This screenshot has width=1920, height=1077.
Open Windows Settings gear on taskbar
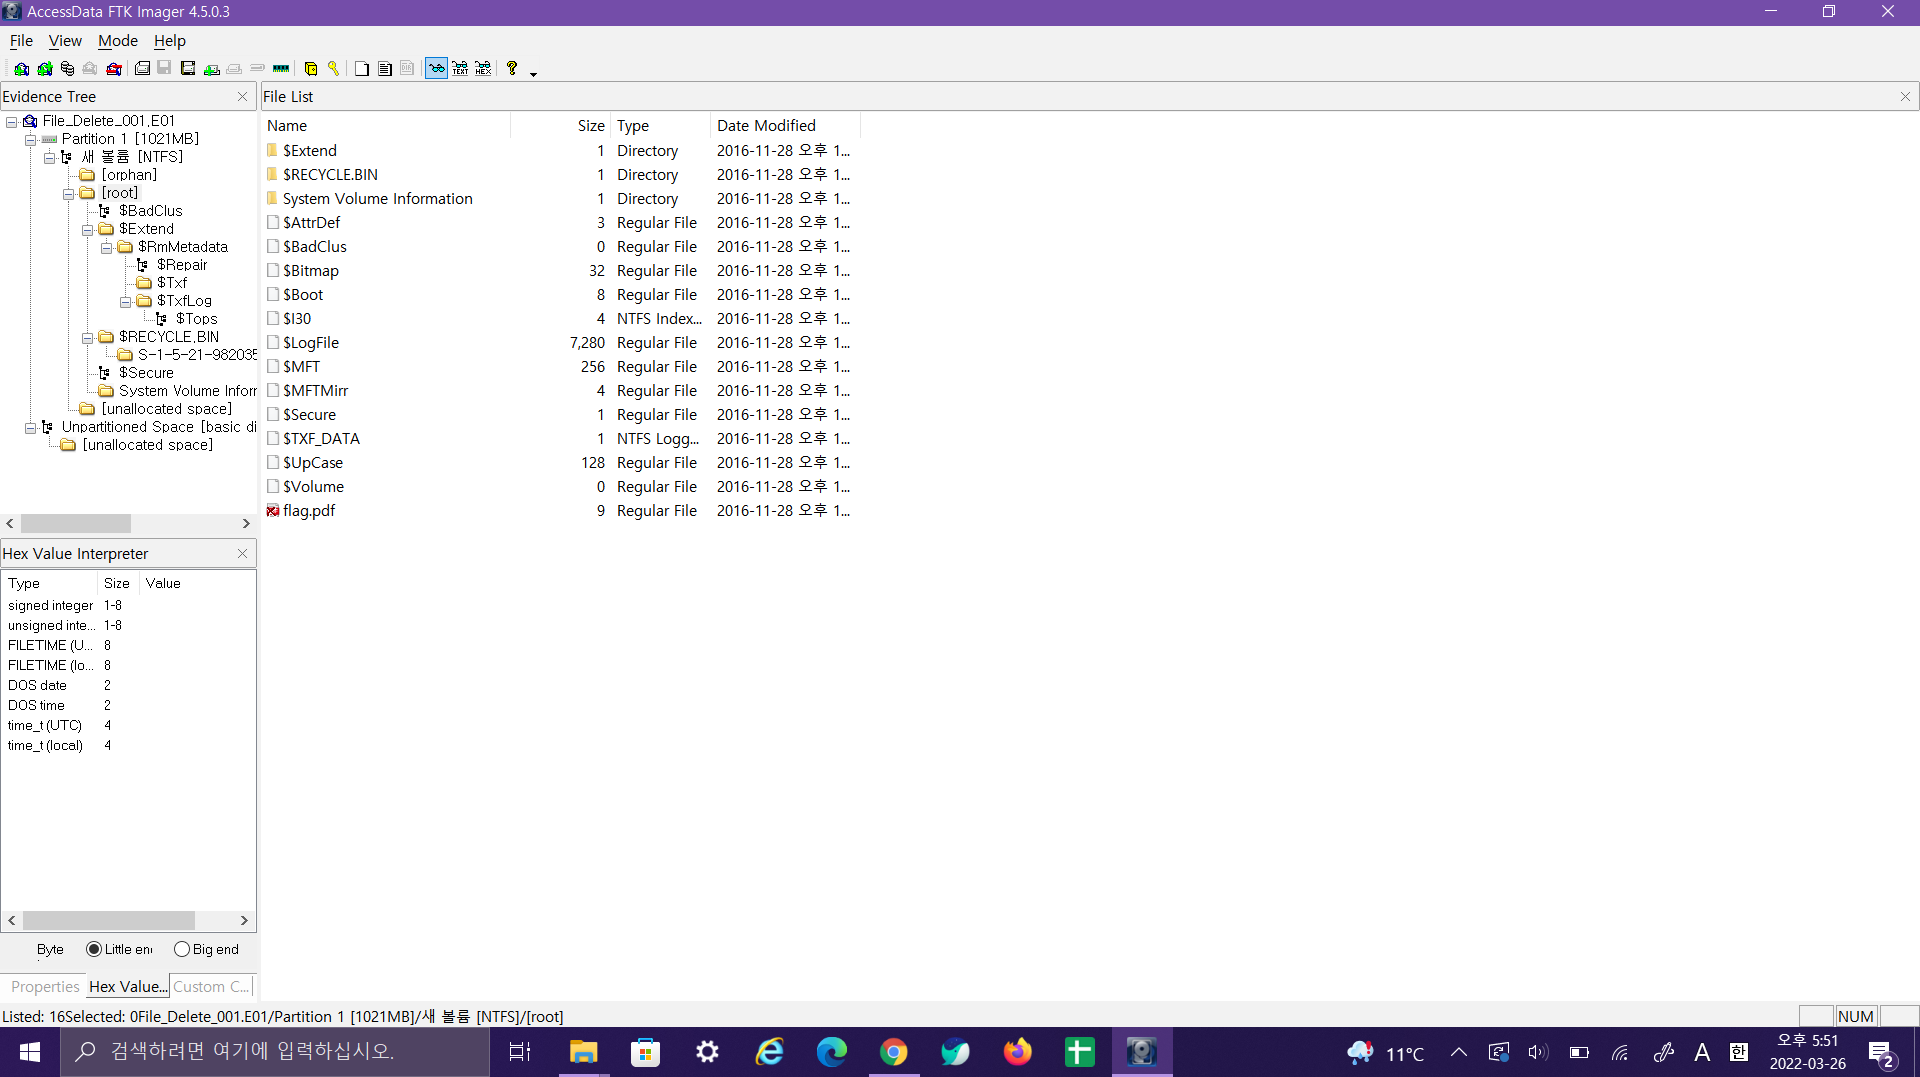[707, 1052]
